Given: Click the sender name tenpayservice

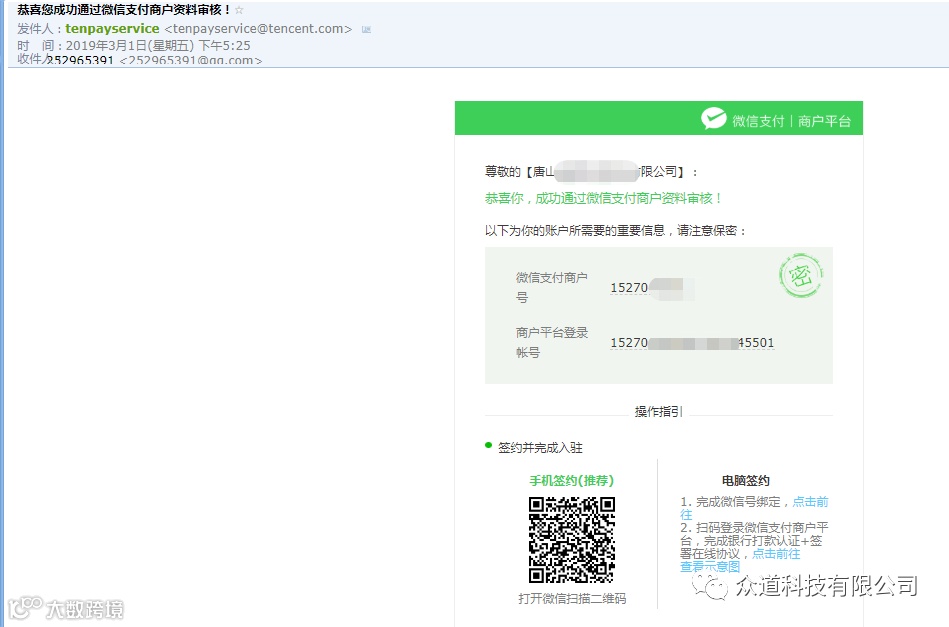Looking at the screenshot, I should pos(112,28).
